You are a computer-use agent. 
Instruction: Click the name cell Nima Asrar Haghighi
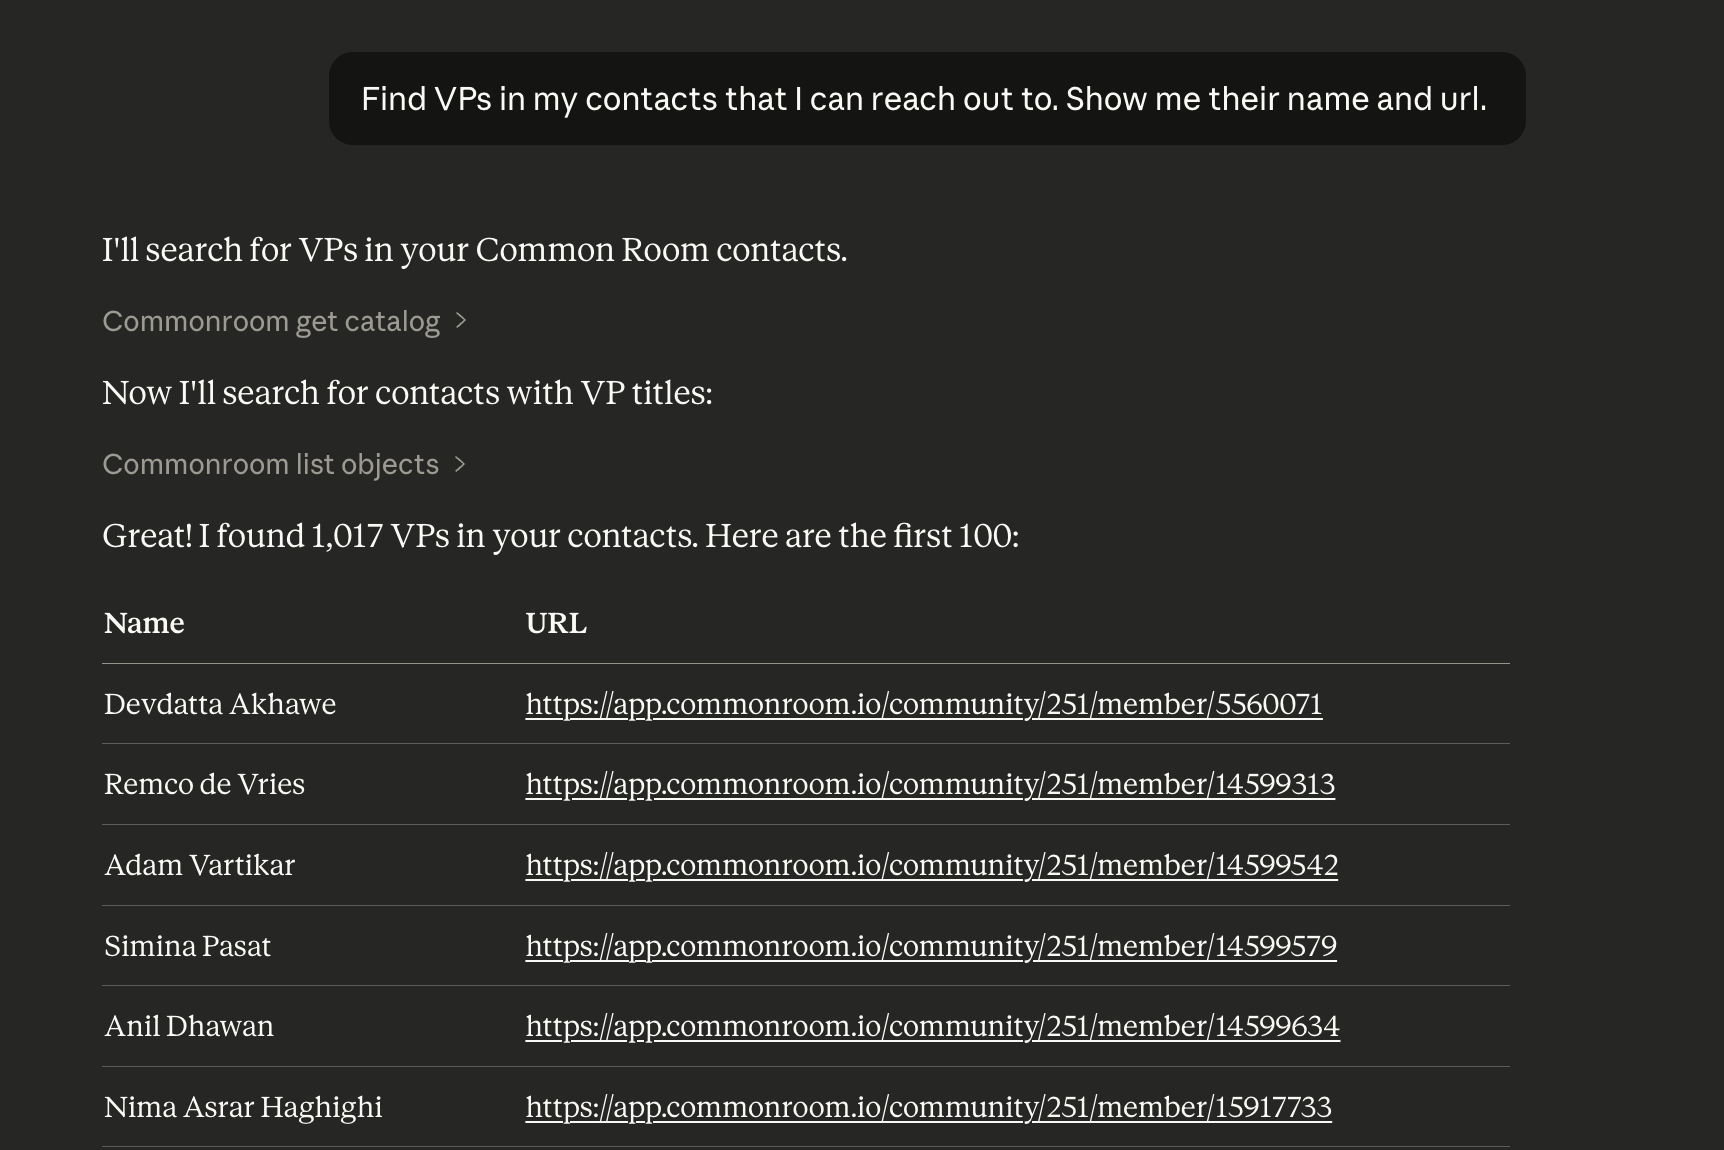pyautogui.click(x=243, y=1107)
